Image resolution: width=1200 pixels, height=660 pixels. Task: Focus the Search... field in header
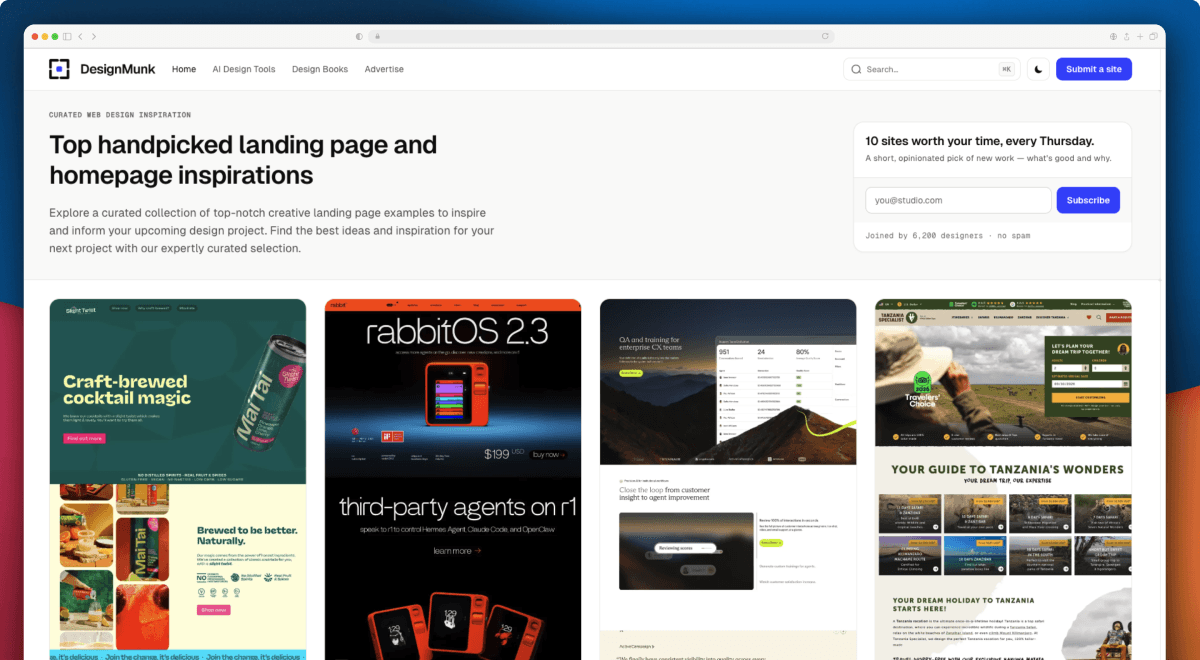pos(930,69)
